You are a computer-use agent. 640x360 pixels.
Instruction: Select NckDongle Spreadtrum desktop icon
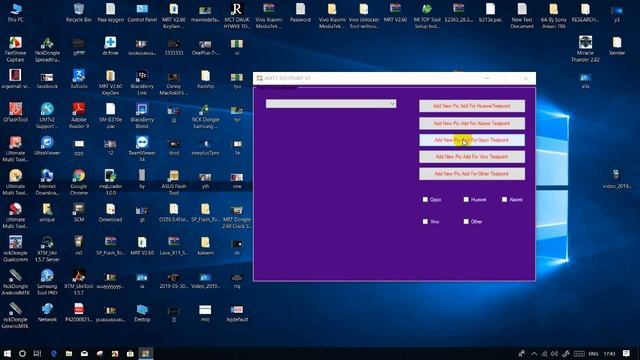click(47, 49)
